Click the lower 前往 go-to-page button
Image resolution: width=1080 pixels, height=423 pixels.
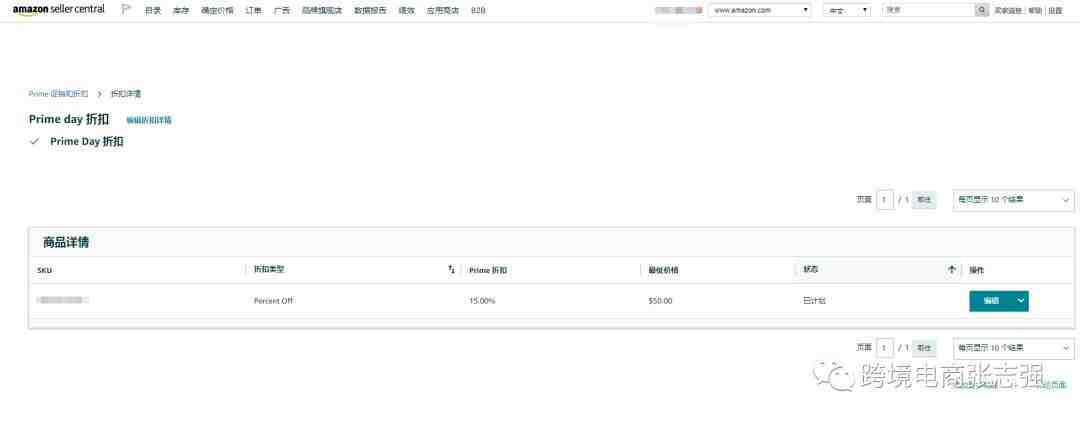[x=924, y=348]
